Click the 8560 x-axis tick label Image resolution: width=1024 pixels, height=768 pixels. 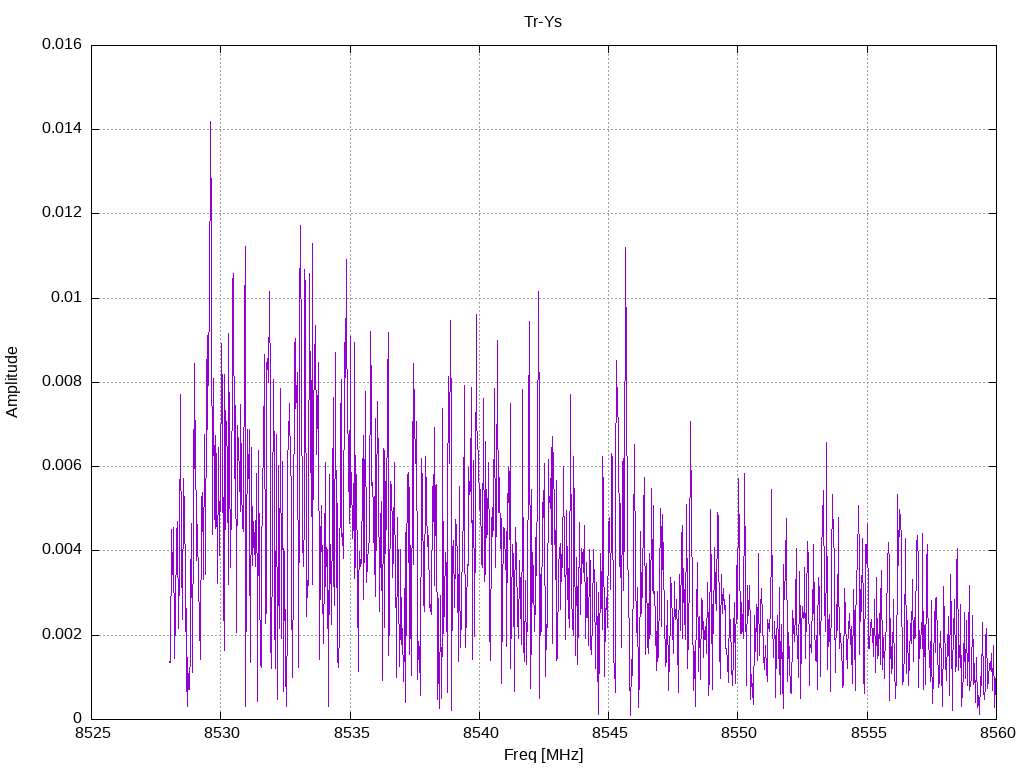coord(997,733)
